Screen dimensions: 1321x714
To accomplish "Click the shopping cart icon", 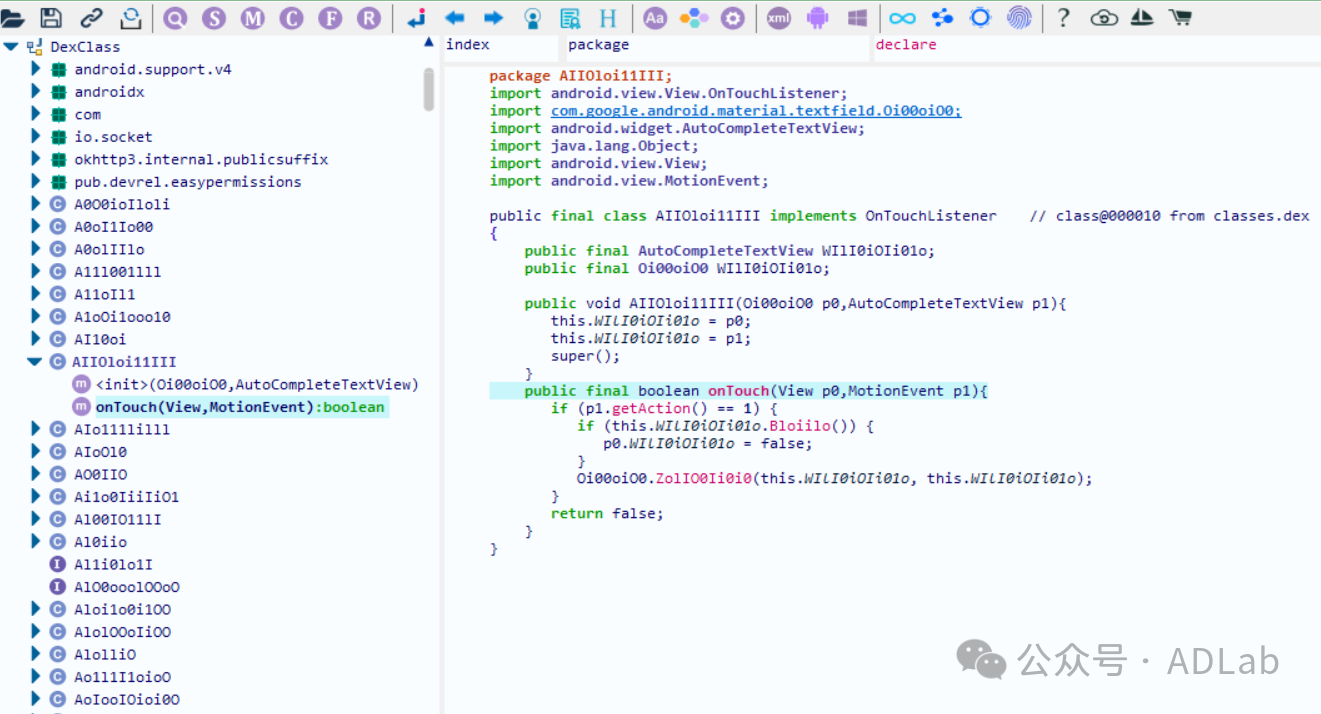I will 1180,17.
